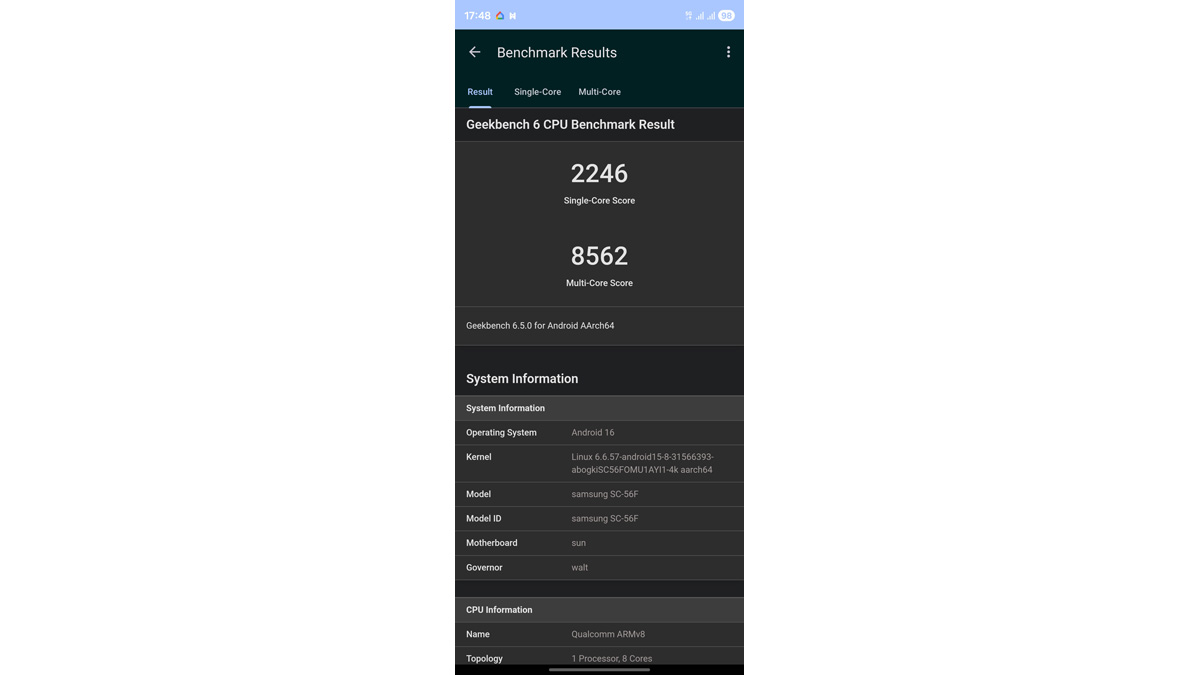Tap the back arrow in header
The height and width of the screenshot is (675, 1200).
pos(475,52)
